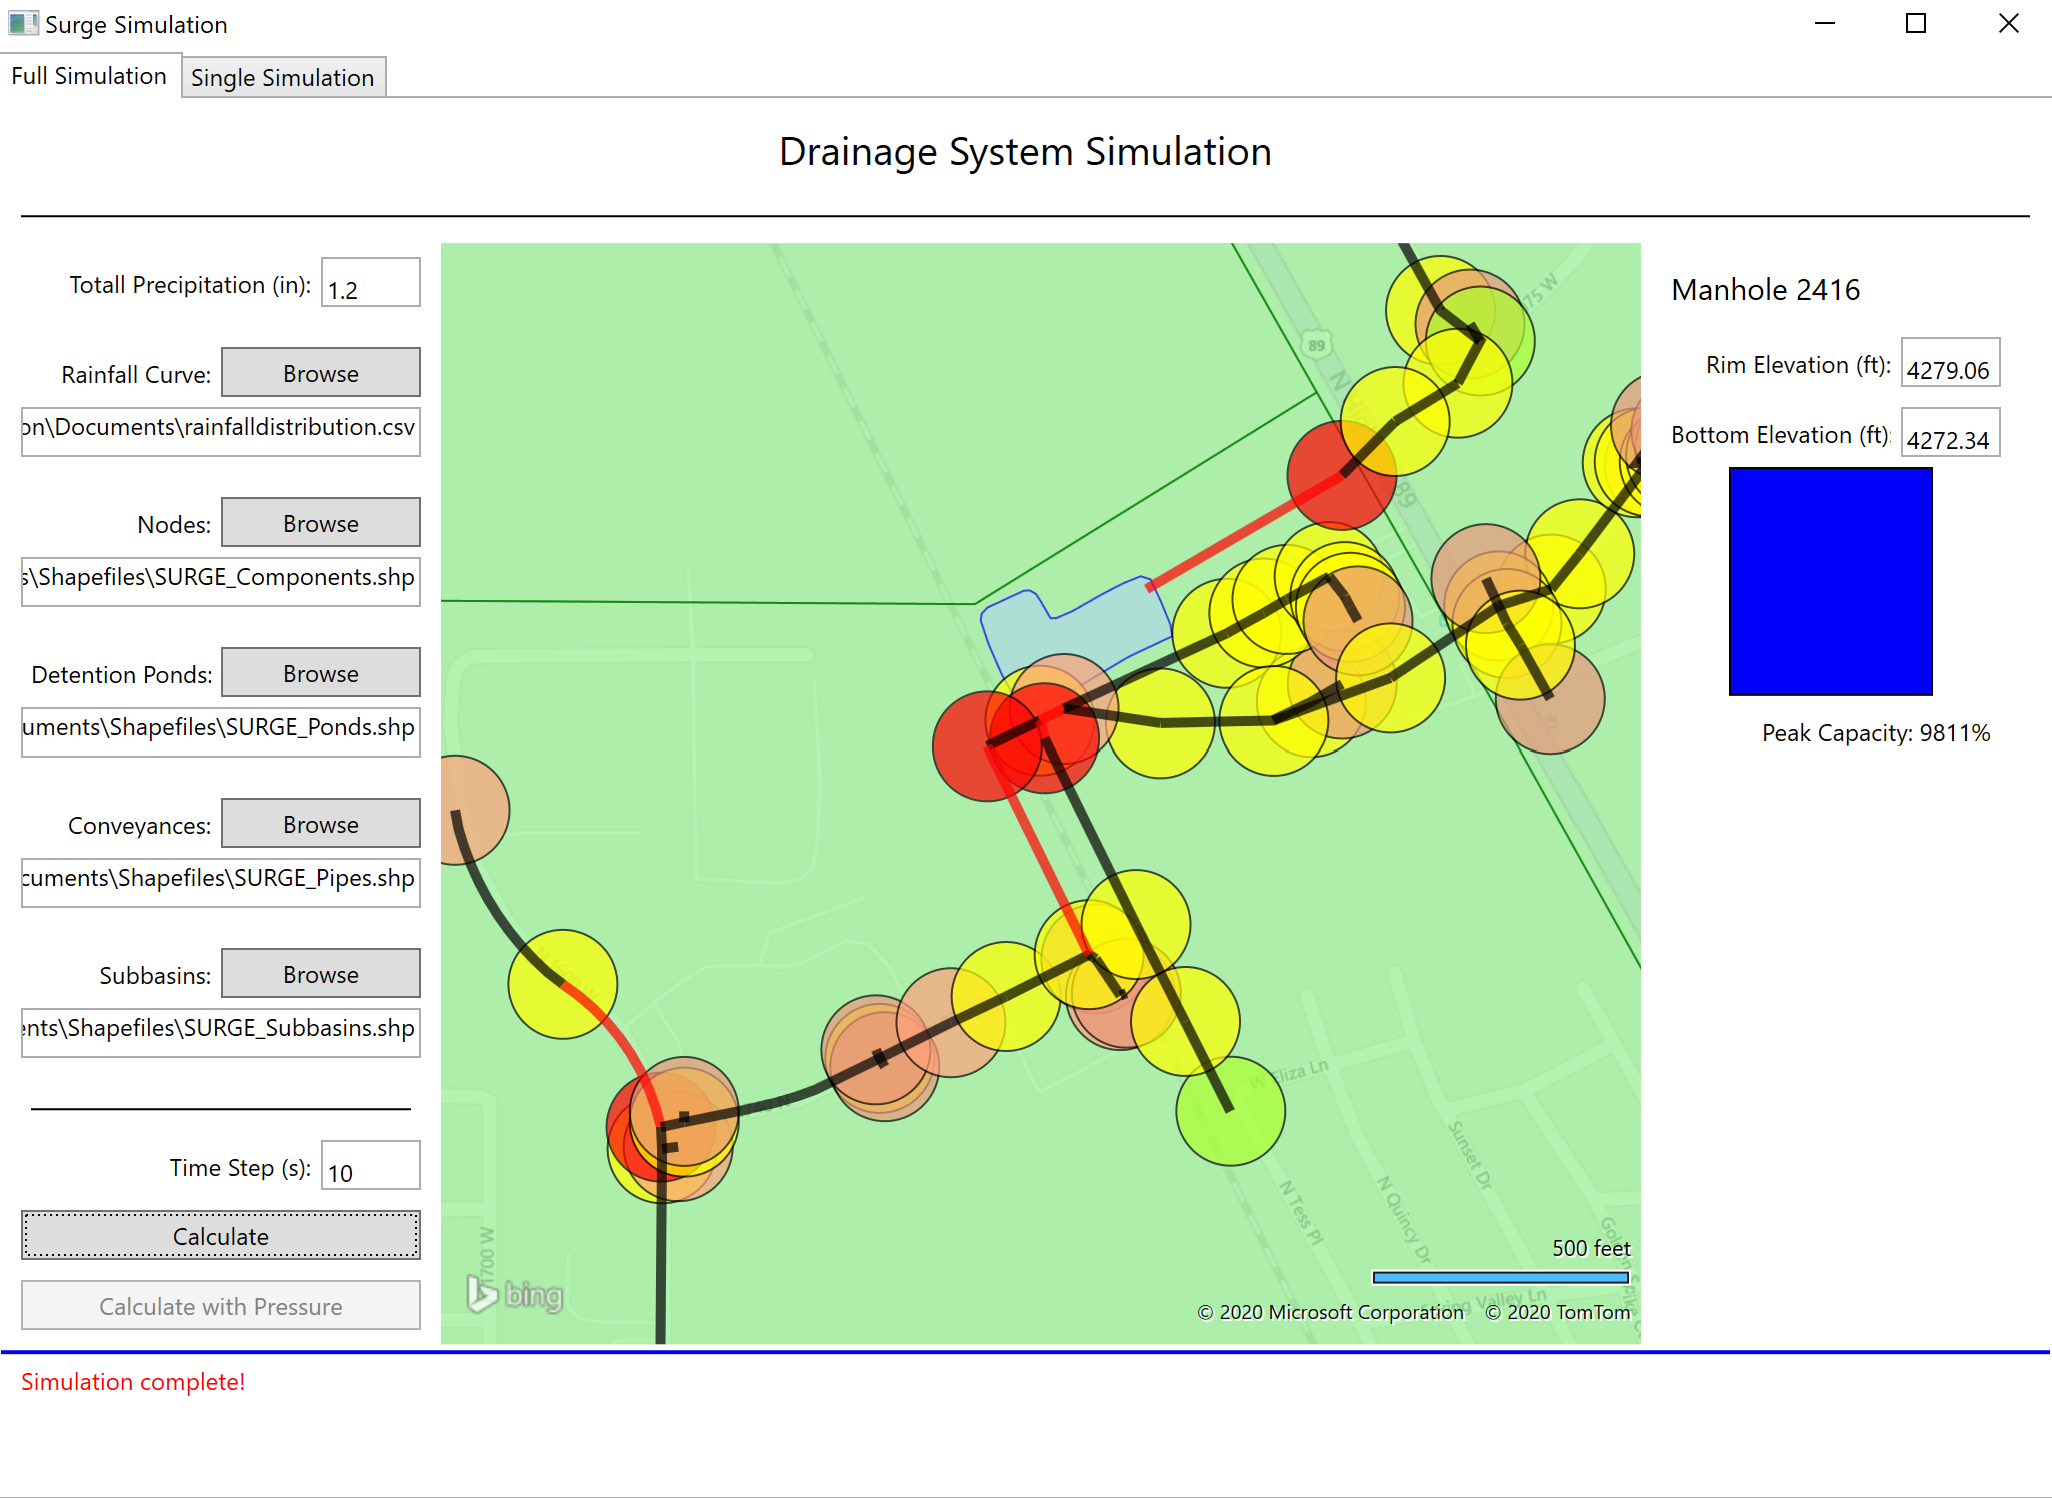Image resolution: width=2052 pixels, height=1498 pixels.
Task: Browse for the Conveyances shapefile
Action: [x=320, y=823]
